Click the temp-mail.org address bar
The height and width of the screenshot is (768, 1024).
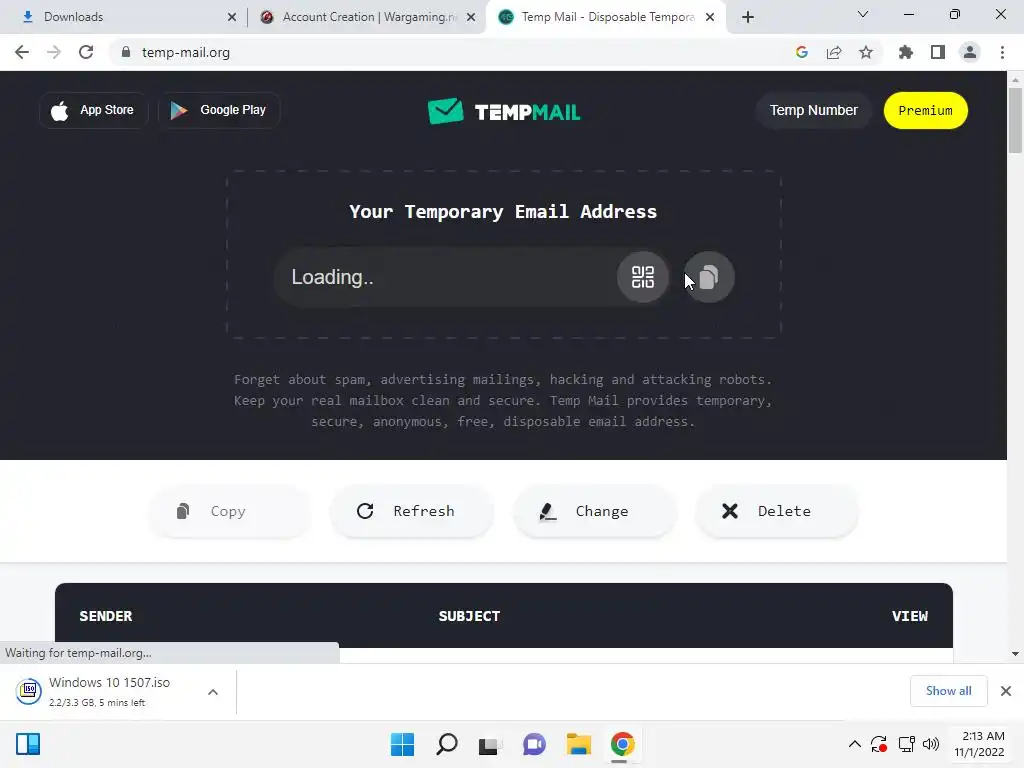451,52
